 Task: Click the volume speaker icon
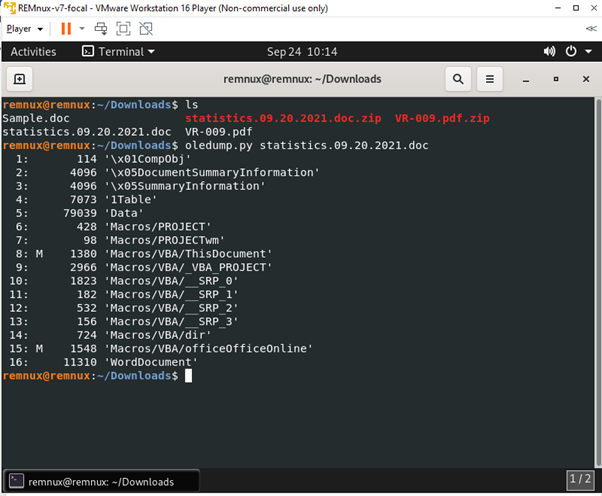549,51
